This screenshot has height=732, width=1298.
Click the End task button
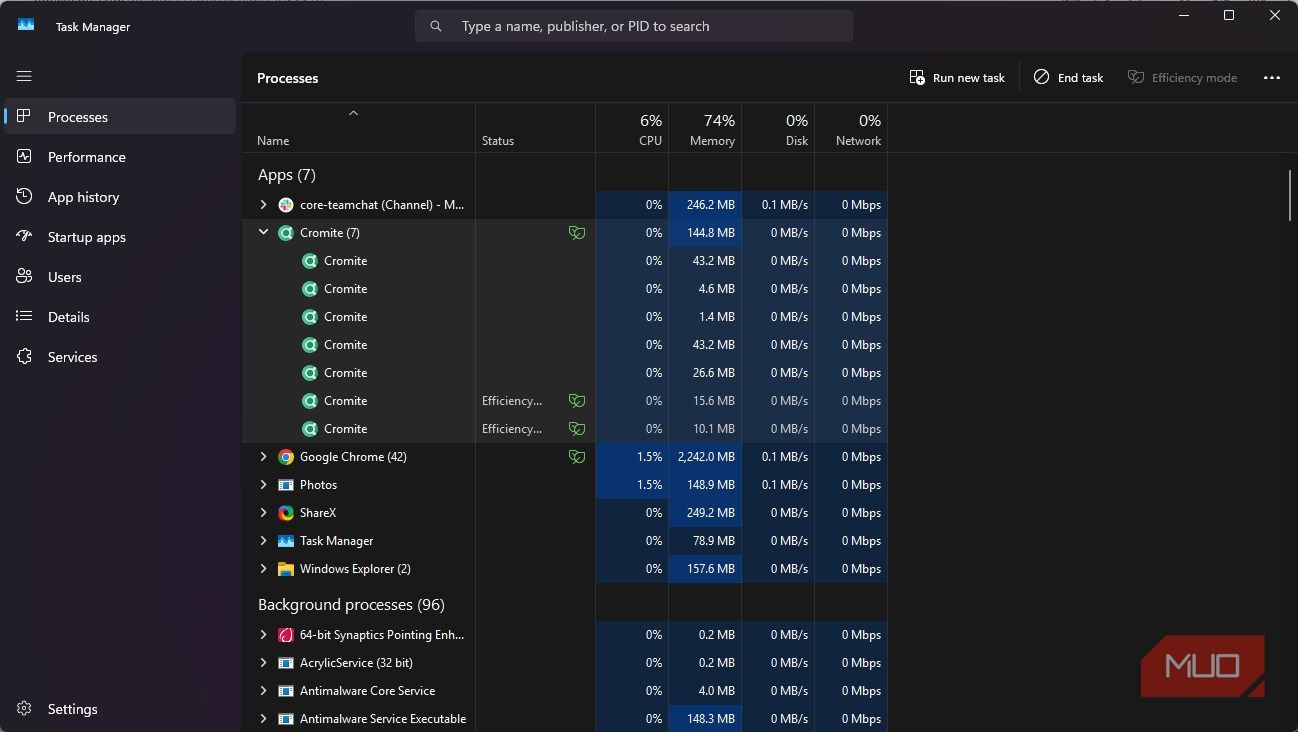click(x=1068, y=78)
